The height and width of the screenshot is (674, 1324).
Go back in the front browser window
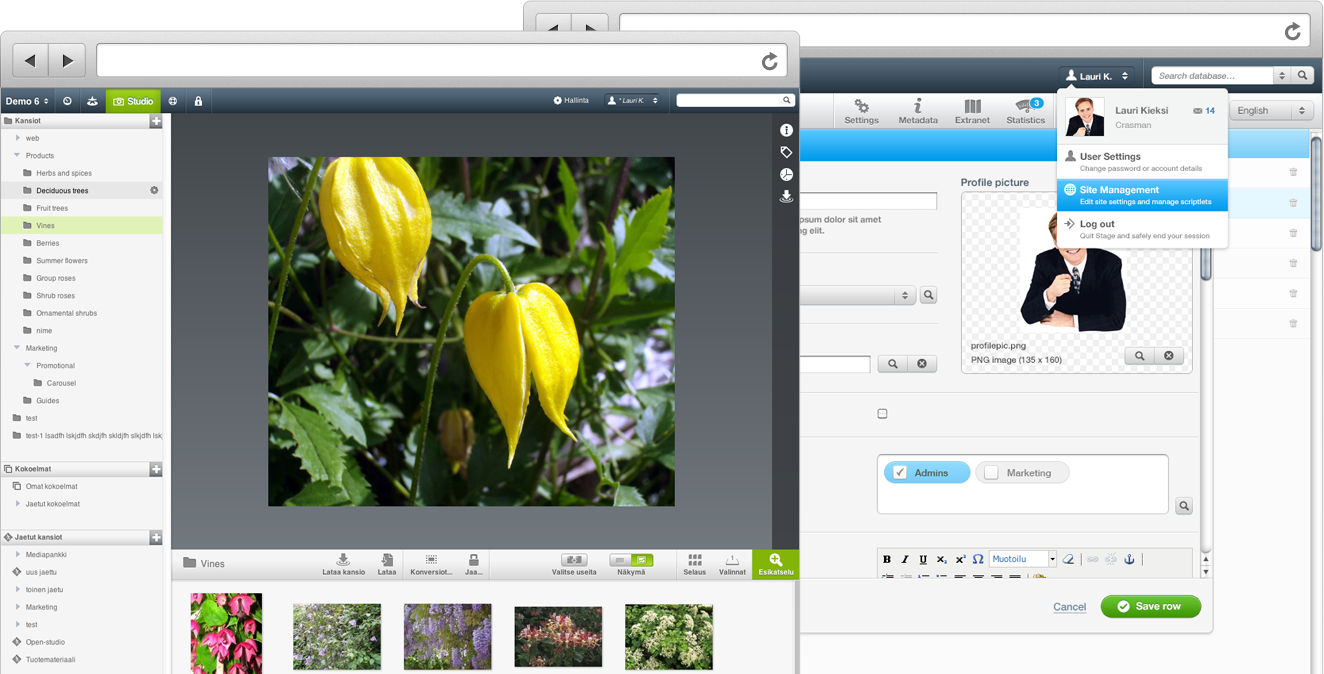(x=30, y=61)
